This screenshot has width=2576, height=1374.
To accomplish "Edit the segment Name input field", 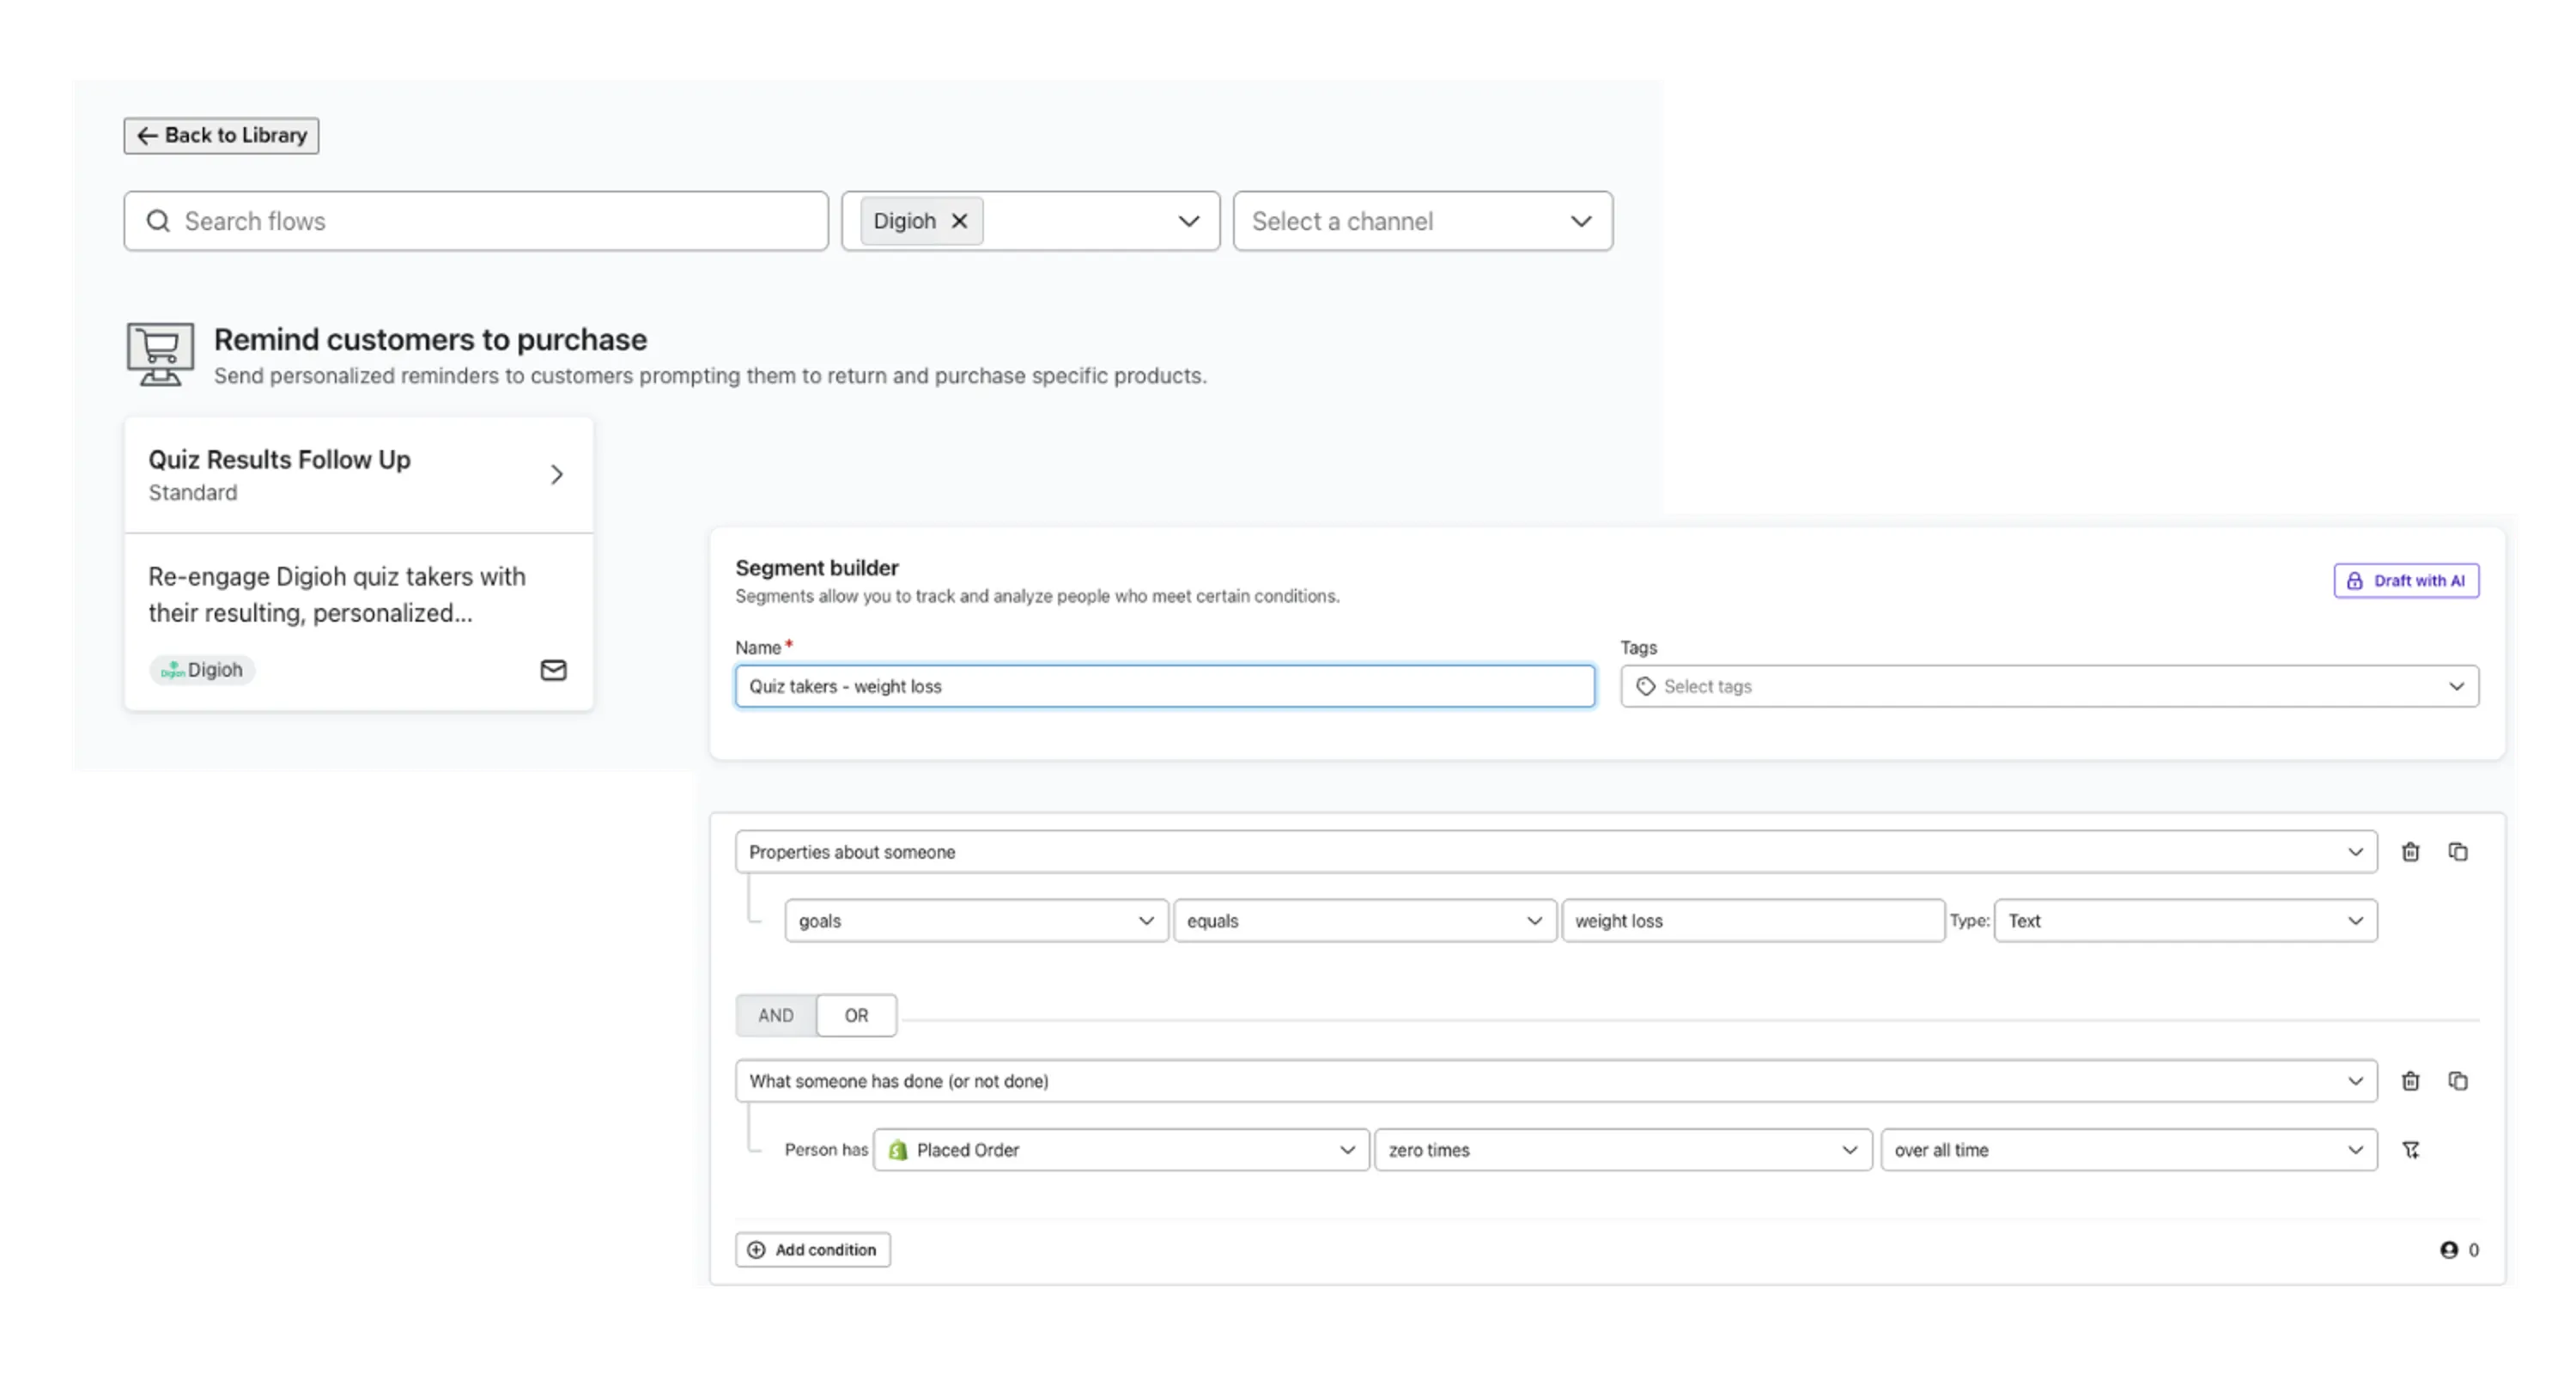I will [x=1164, y=686].
